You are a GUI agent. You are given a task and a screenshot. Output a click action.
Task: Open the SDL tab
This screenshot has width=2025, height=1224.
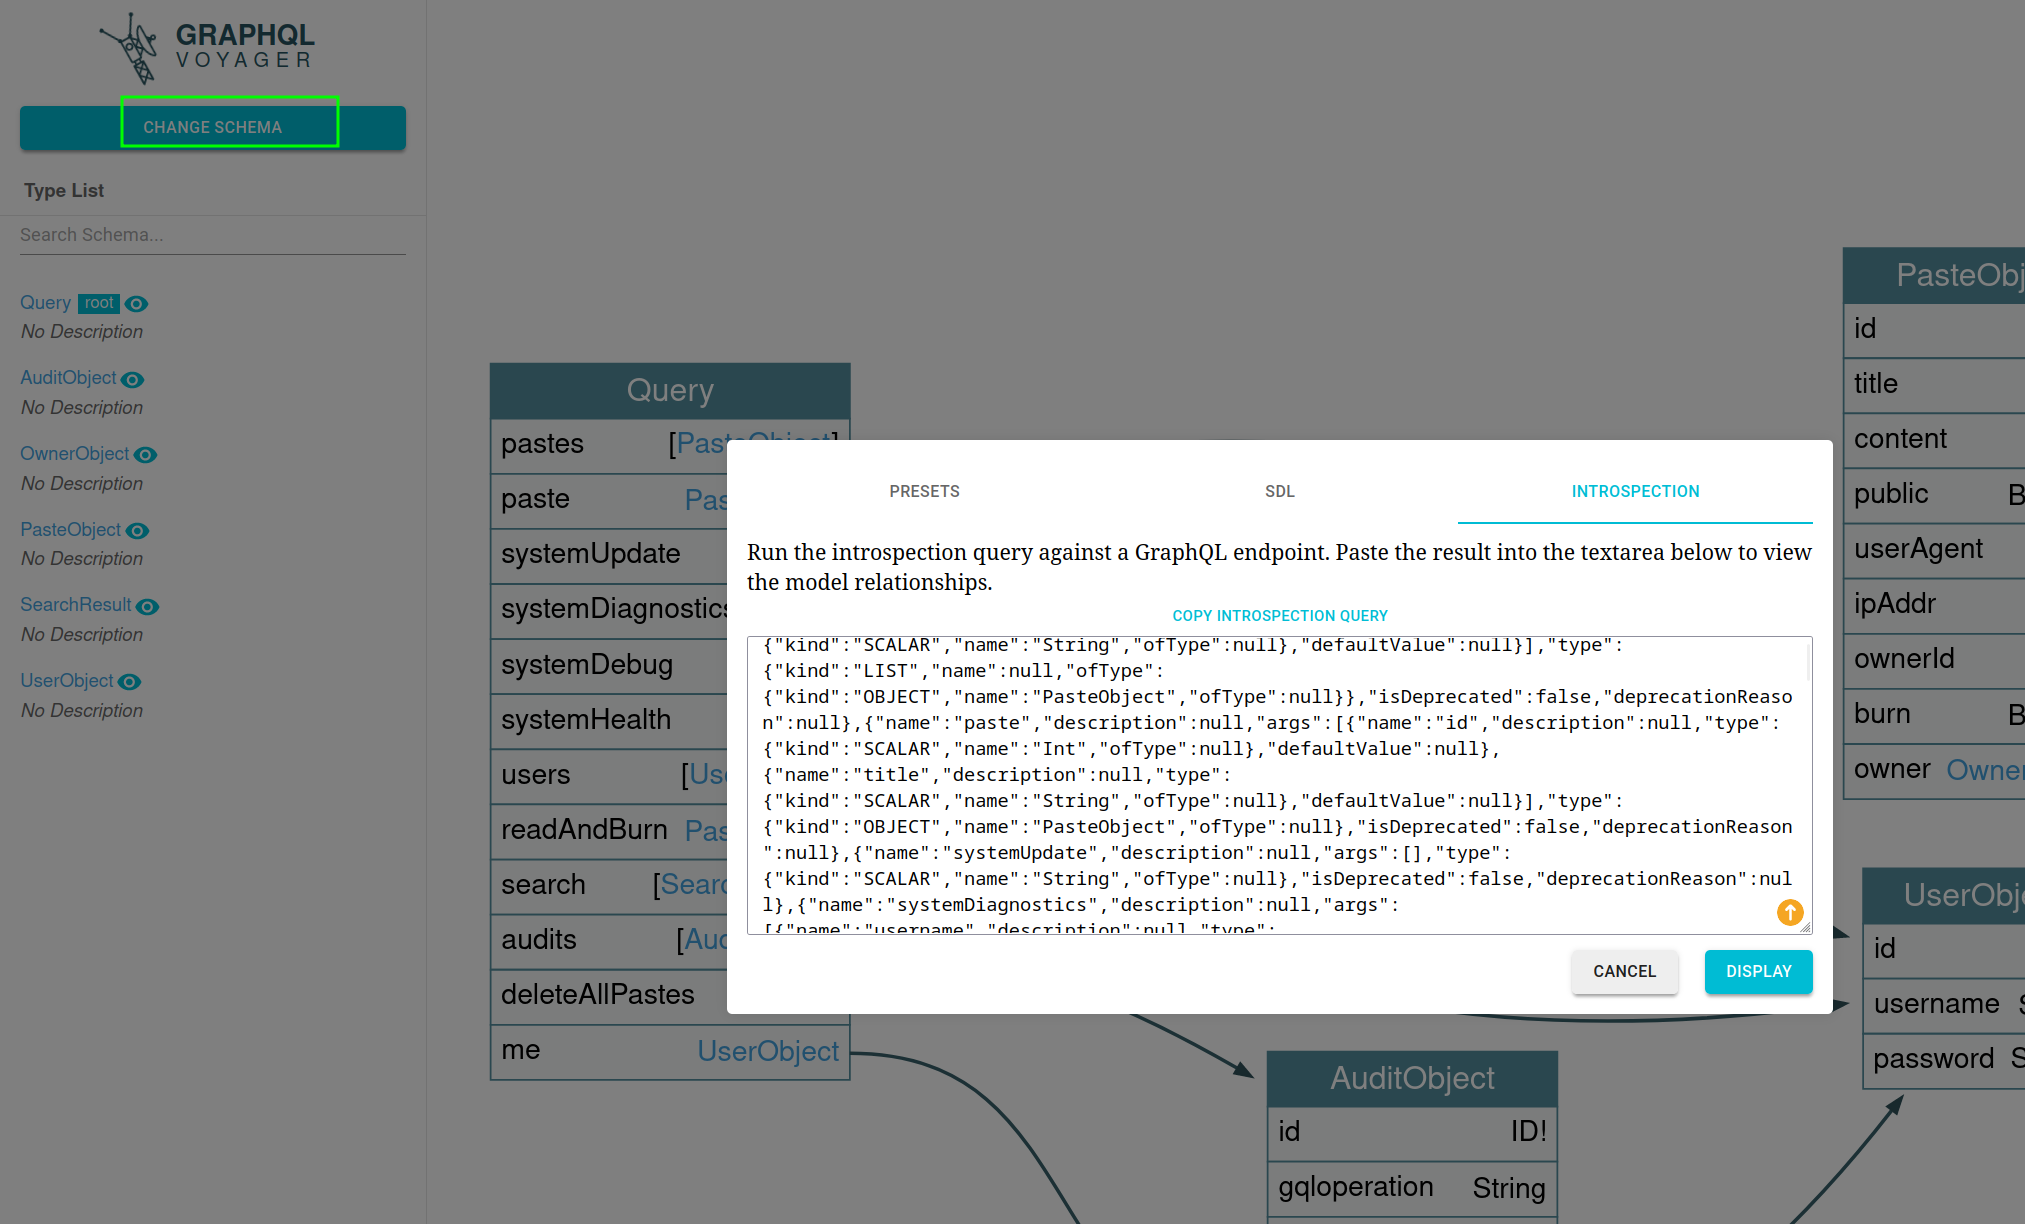1279,491
